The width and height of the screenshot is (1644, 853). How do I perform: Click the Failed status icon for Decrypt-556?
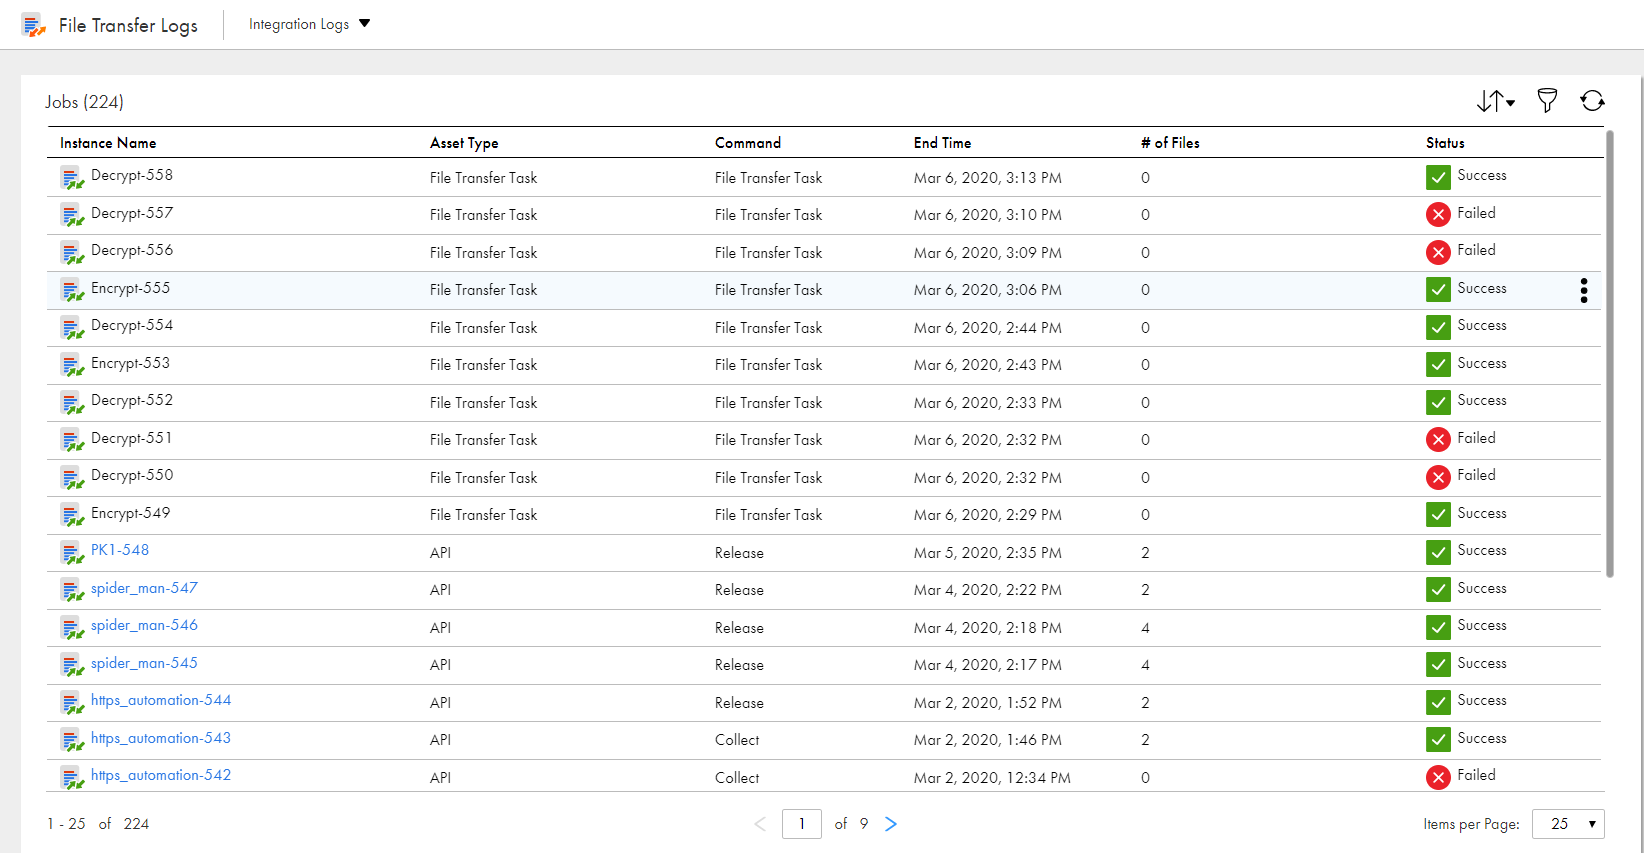click(x=1438, y=252)
